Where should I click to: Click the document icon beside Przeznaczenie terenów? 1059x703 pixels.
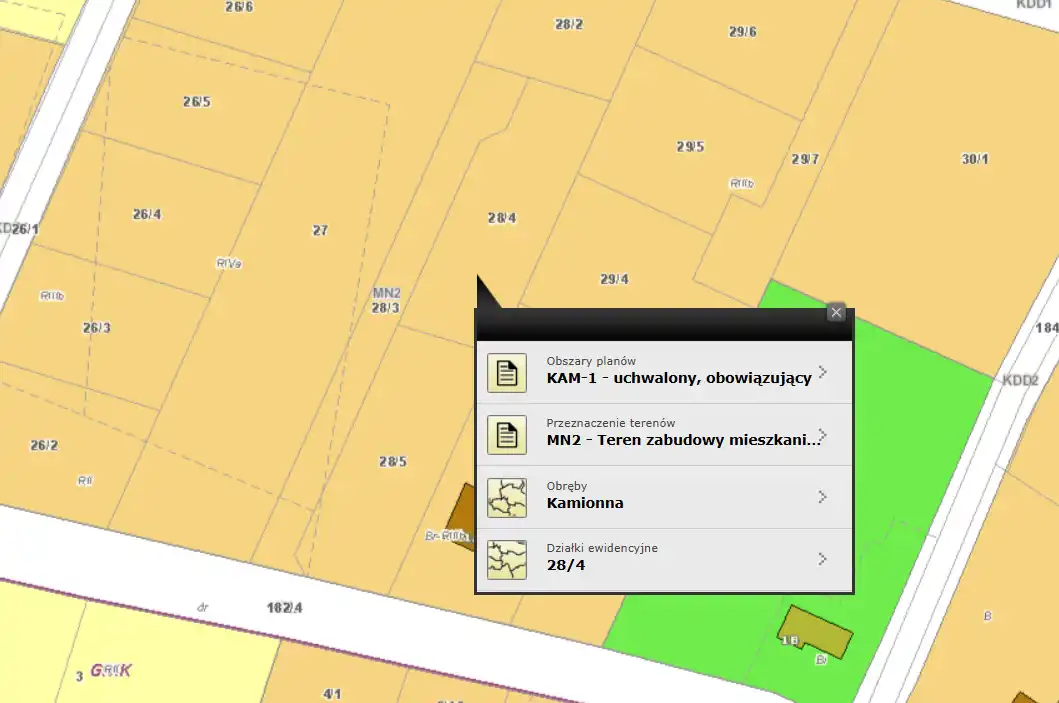tap(507, 435)
